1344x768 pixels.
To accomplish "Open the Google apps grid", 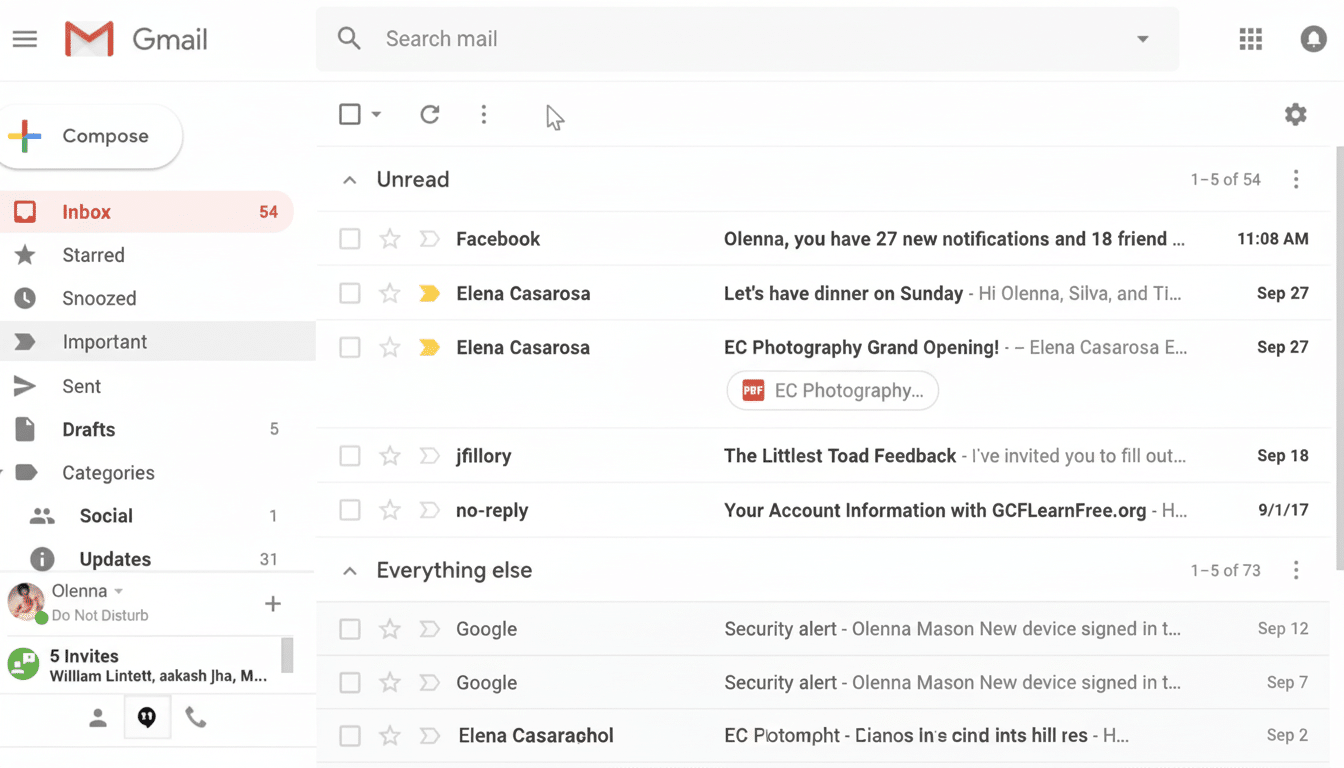I will click(1250, 39).
